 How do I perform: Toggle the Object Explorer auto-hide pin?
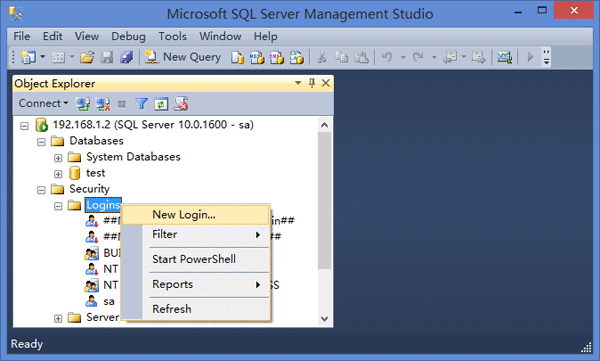click(312, 83)
